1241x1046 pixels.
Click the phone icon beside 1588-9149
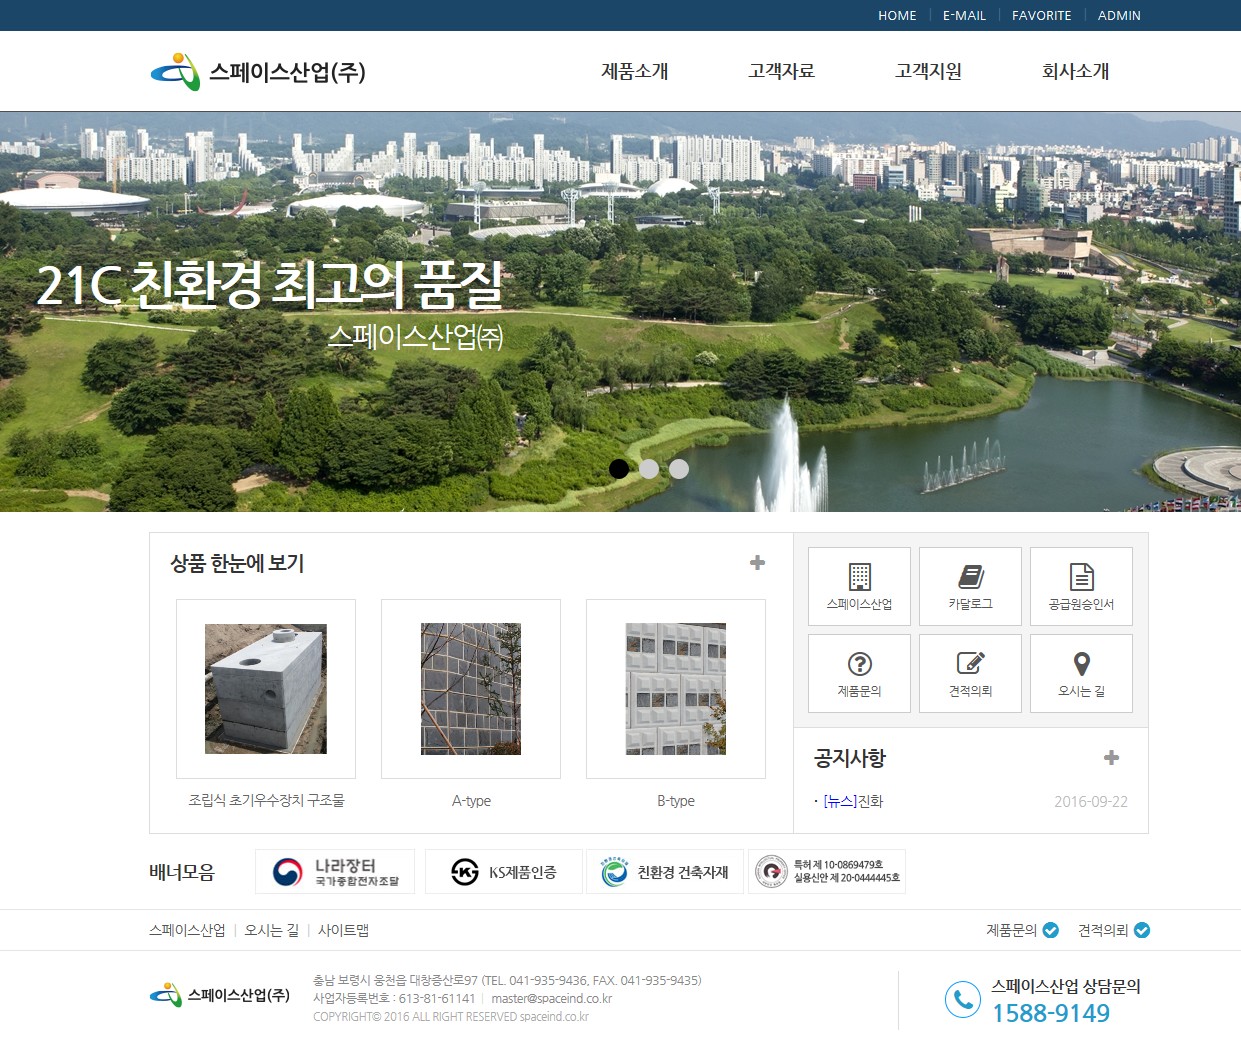point(962,999)
